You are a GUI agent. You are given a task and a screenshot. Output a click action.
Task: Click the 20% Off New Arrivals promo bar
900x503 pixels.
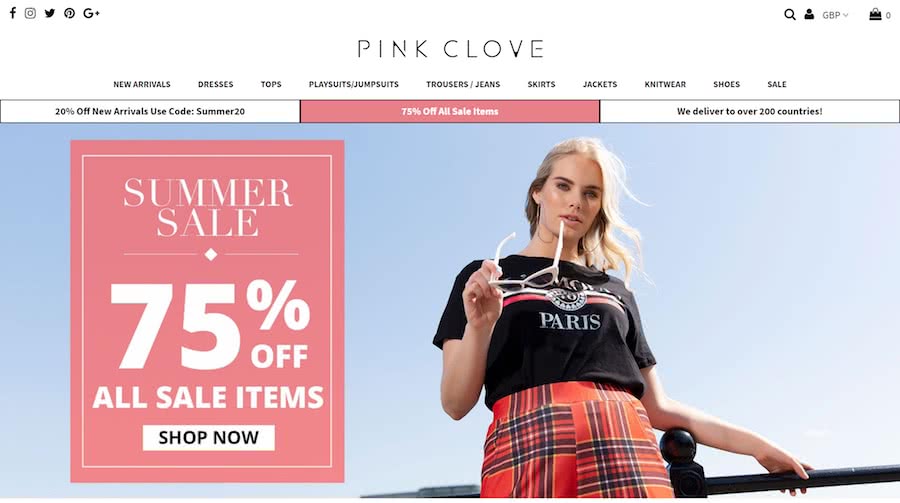tap(150, 111)
